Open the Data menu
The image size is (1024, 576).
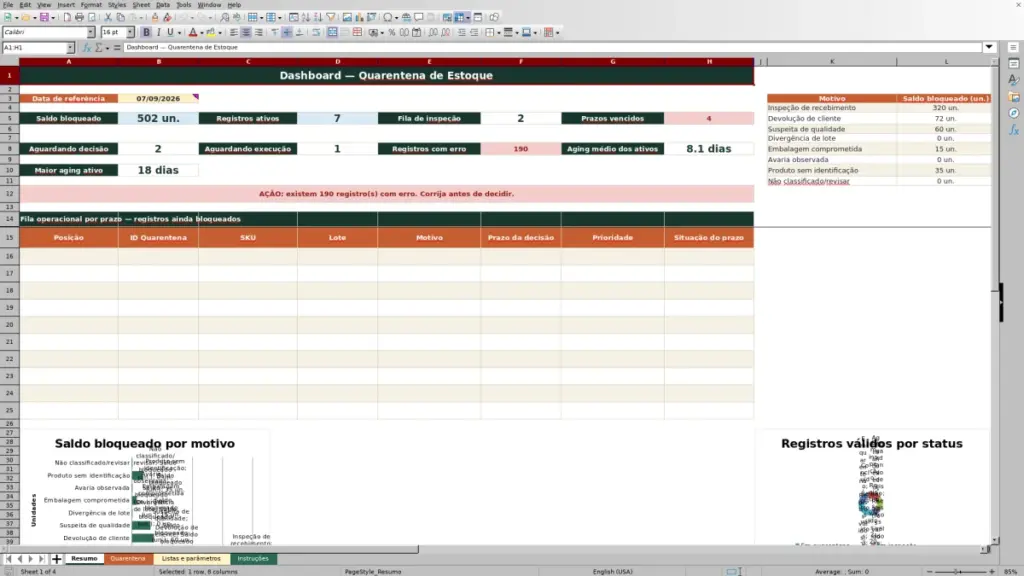(x=163, y=5)
